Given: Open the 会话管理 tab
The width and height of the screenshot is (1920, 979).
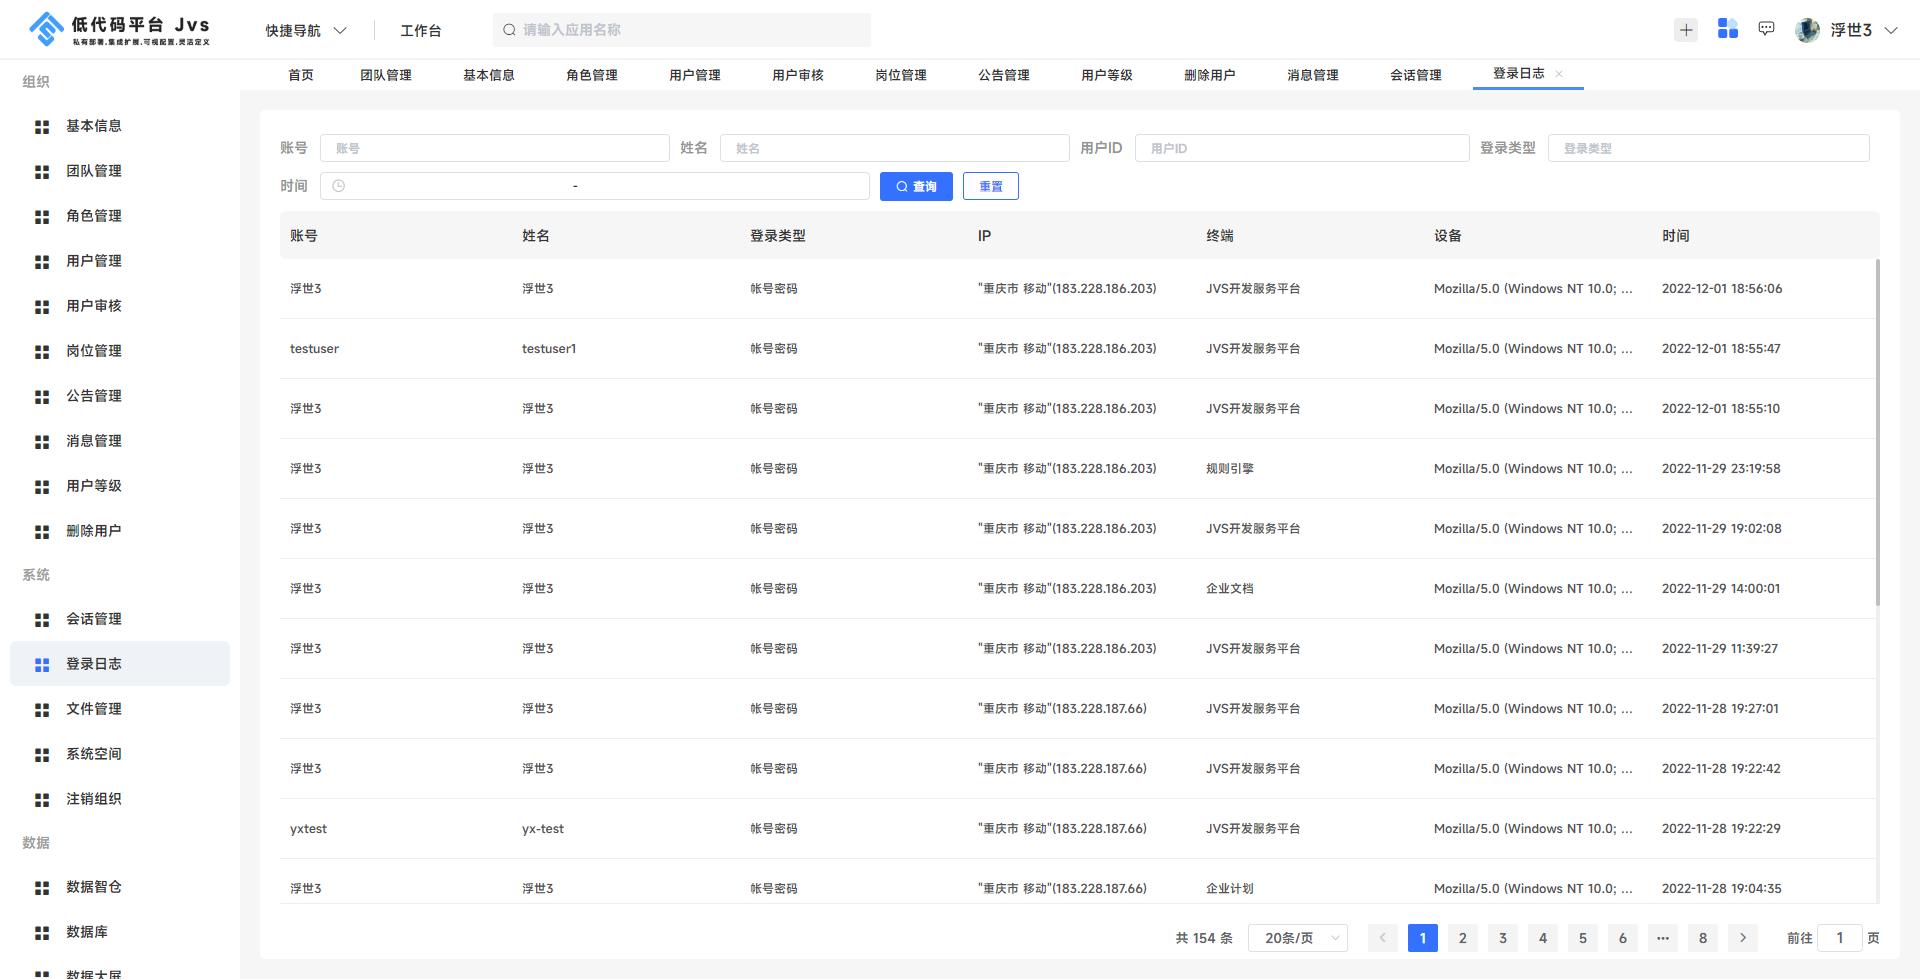Looking at the screenshot, I should [x=1415, y=75].
